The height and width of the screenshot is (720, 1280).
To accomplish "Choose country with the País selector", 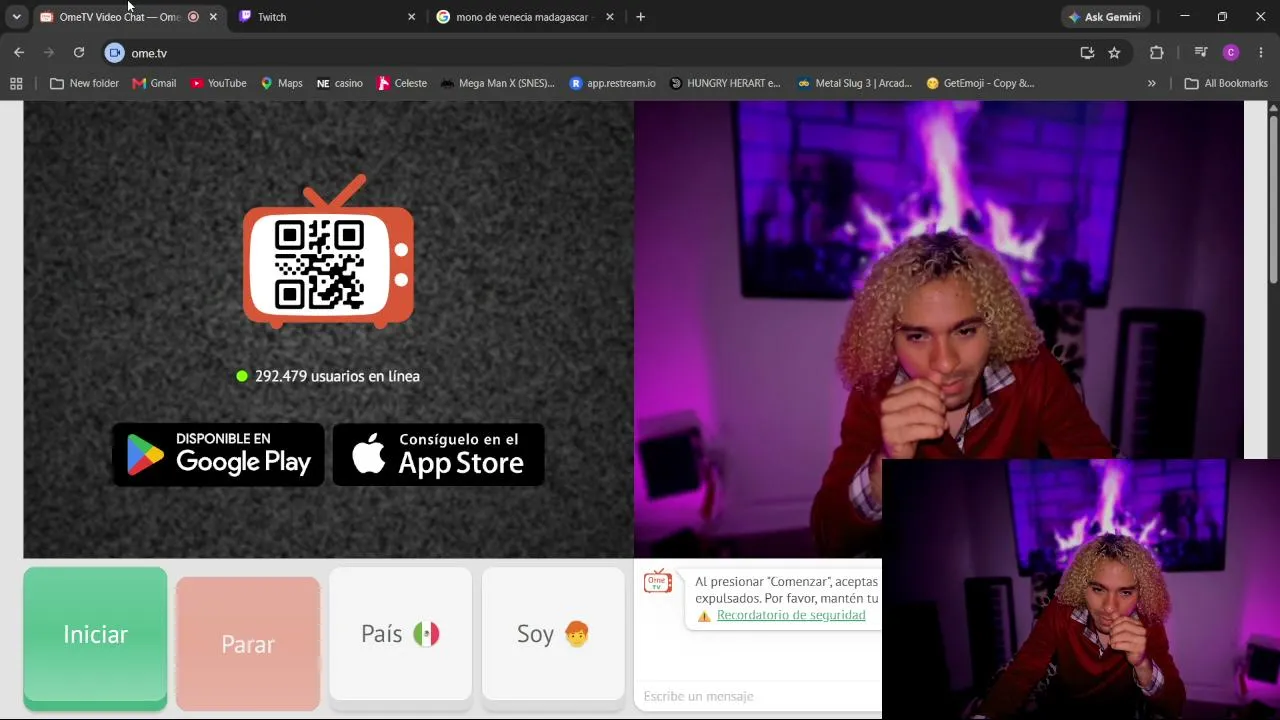I will coord(400,634).
